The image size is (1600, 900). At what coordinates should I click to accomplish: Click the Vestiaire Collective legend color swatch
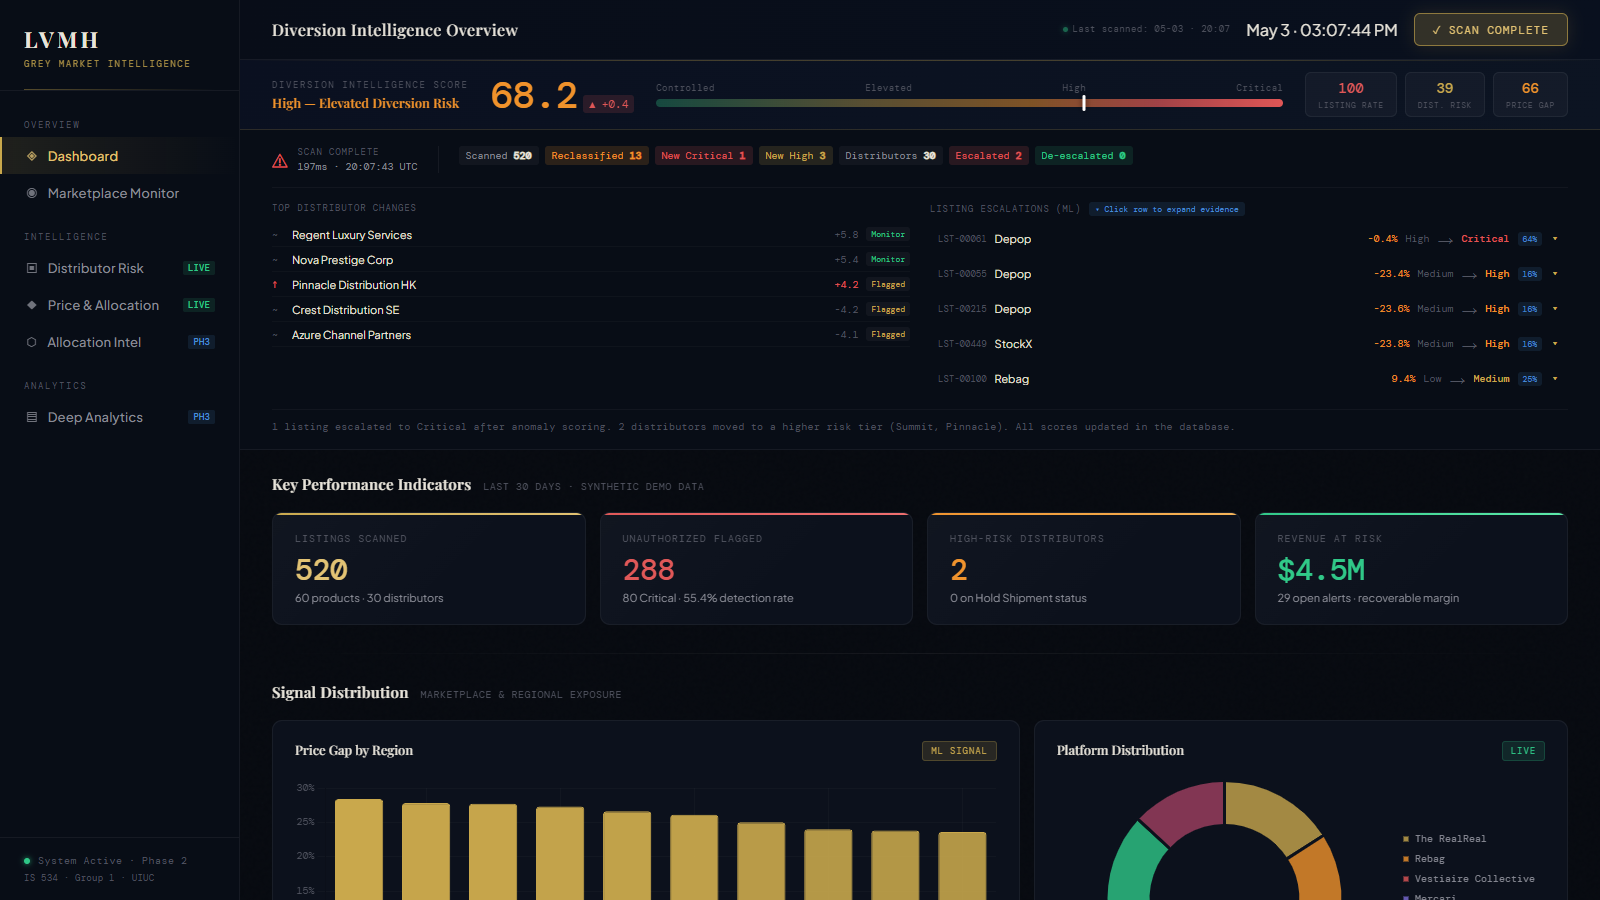pyautogui.click(x=1405, y=879)
